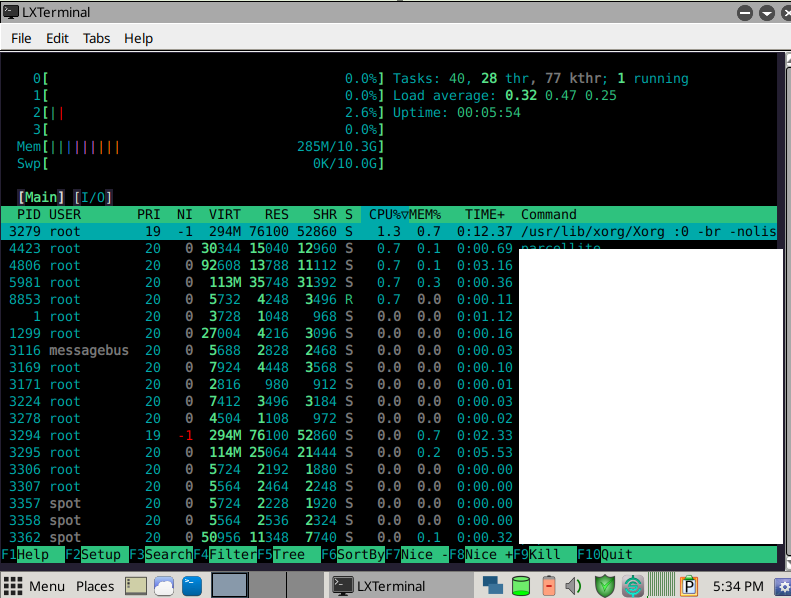Open the file manager icon in taskbar
This screenshot has height=598, width=791.
[x=137, y=586]
